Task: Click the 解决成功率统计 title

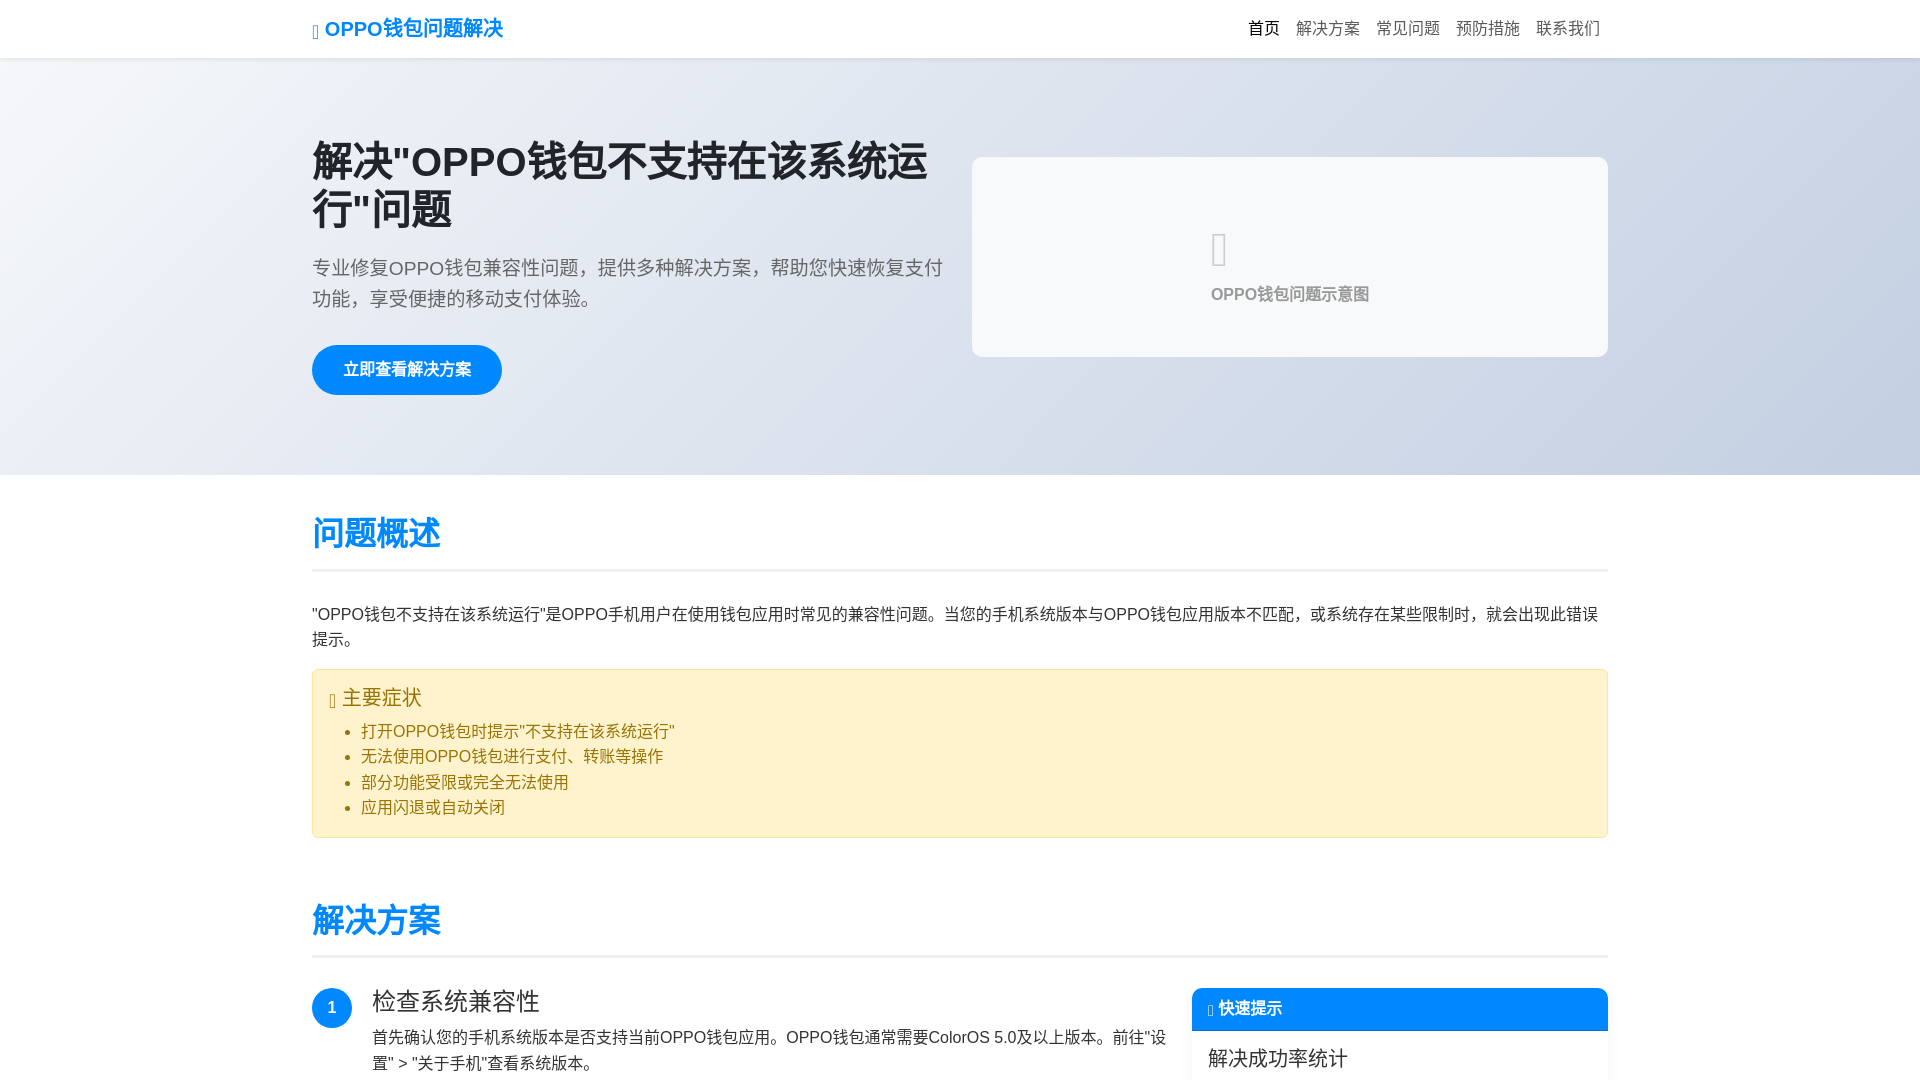Action: pos(1278,1059)
